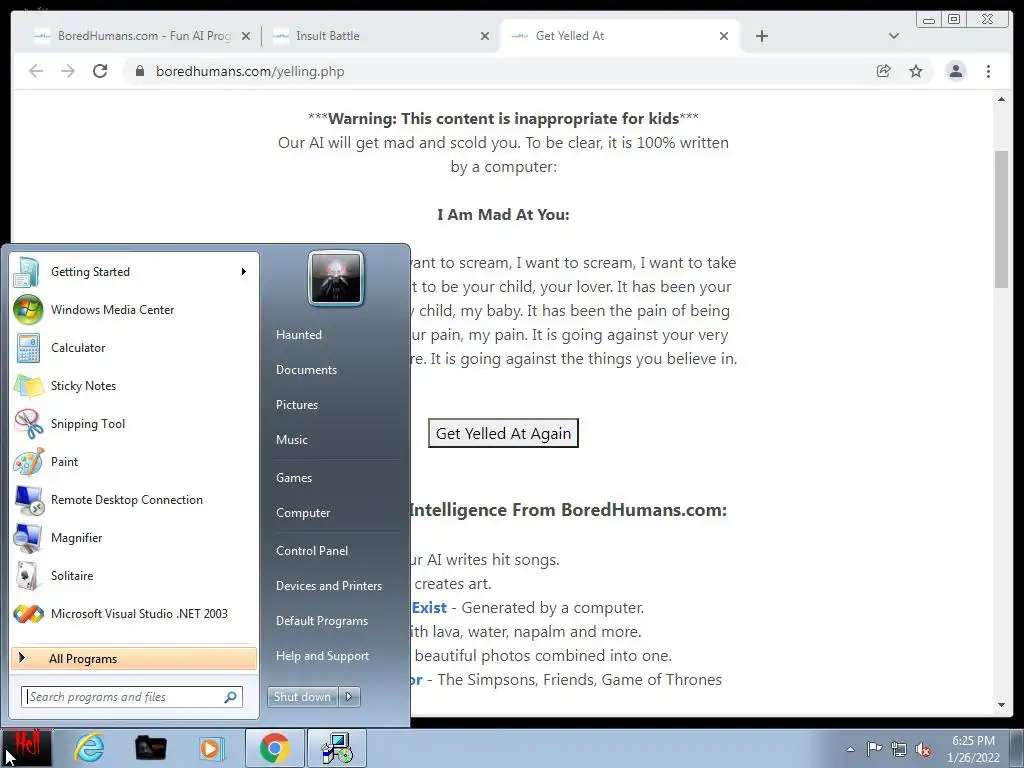Show hidden system tray icons
The height and width of the screenshot is (768, 1024).
coord(850,749)
